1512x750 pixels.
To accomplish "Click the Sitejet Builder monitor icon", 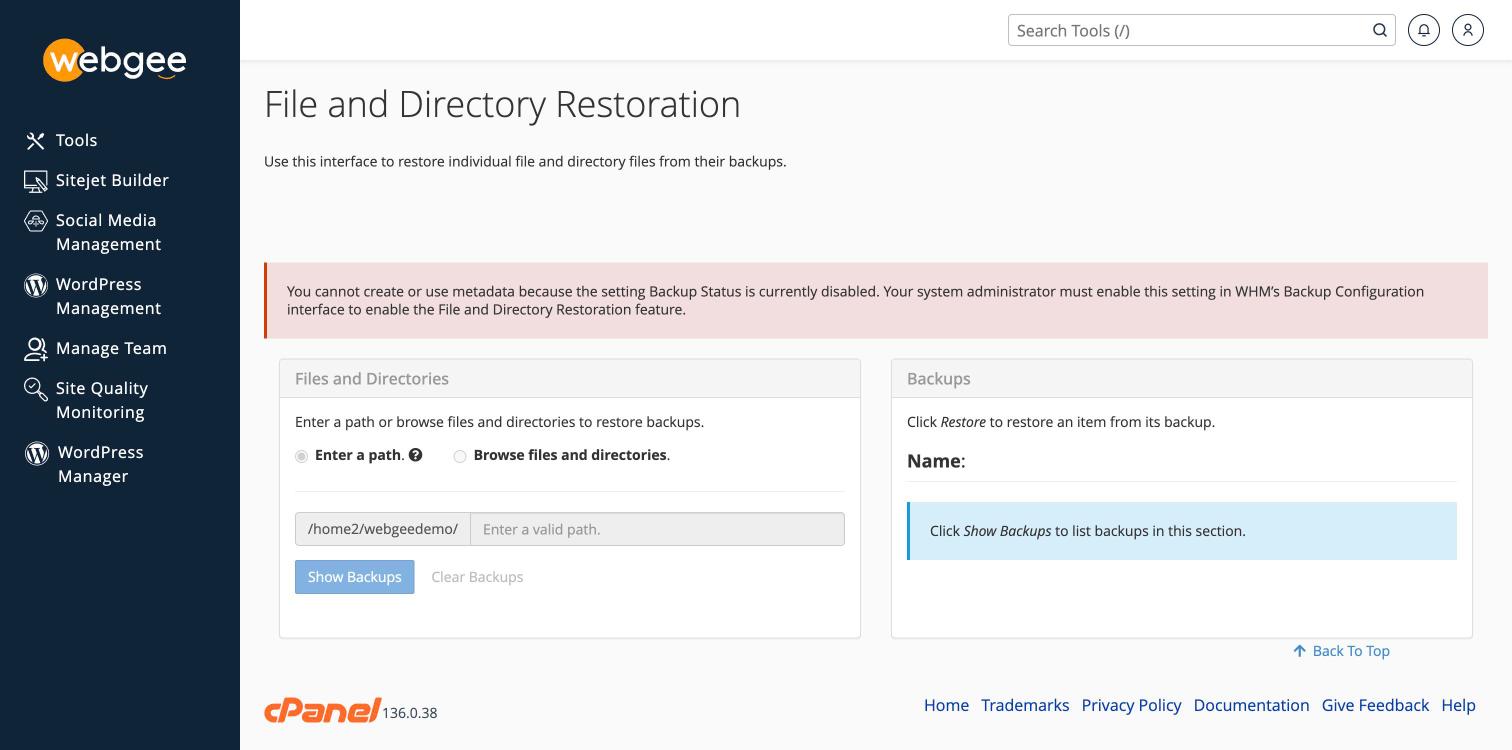I will pos(35,181).
